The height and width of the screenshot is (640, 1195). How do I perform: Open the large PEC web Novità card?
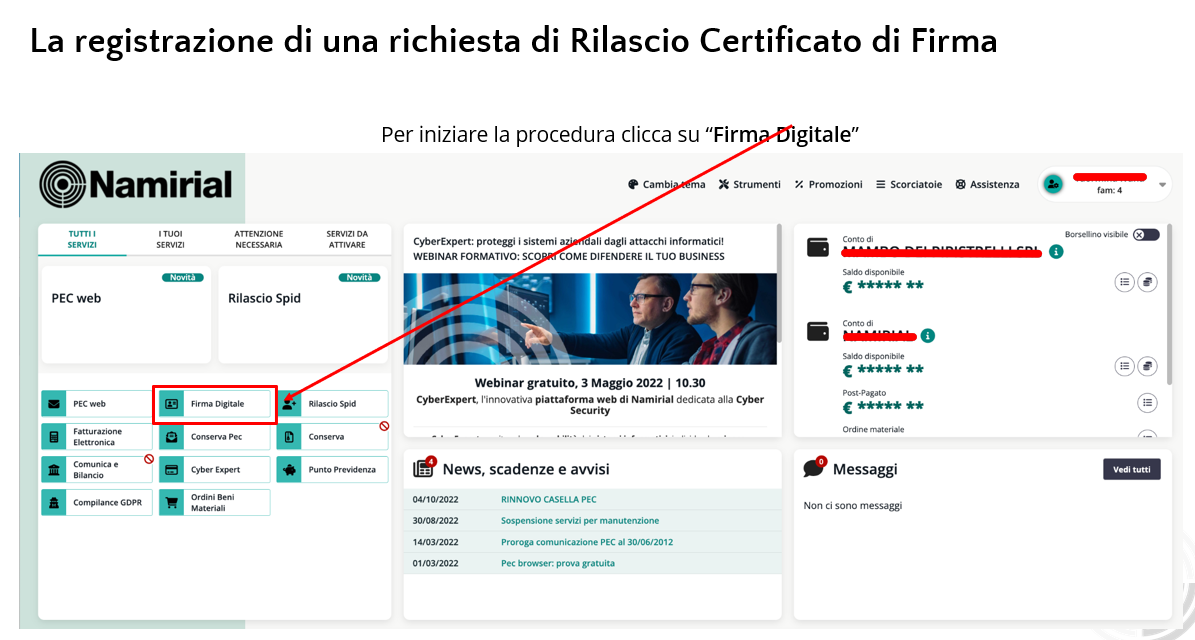[126, 315]
